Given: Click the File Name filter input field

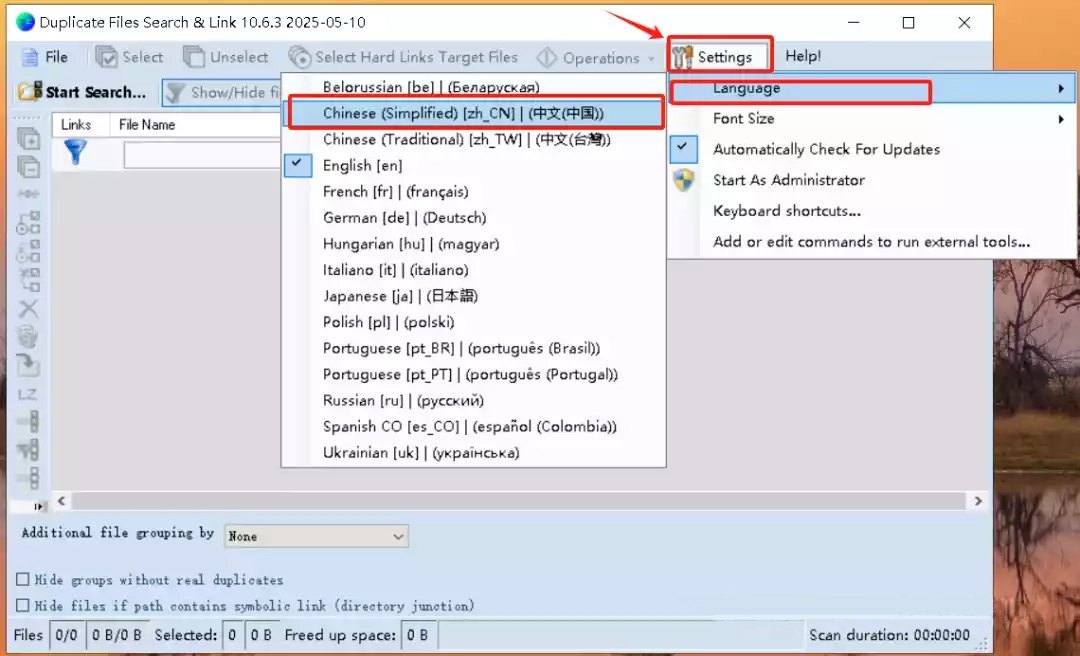Looking at the screenshot, I should pyautogui.click(x=202, y=155).
